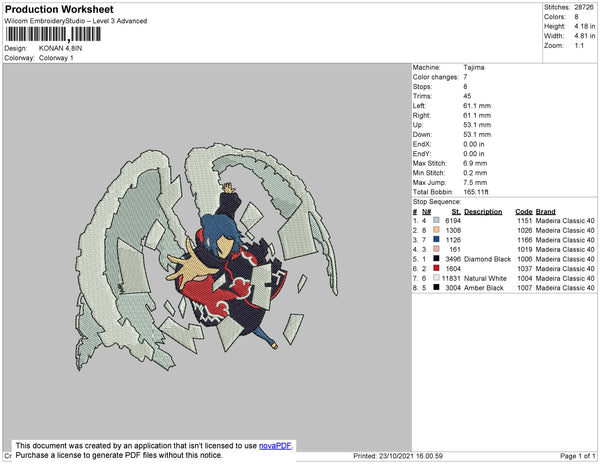The width and height of the screenshot is (600, 464).
Task: Click the 'Code' column header
Action: click(524, 212)
